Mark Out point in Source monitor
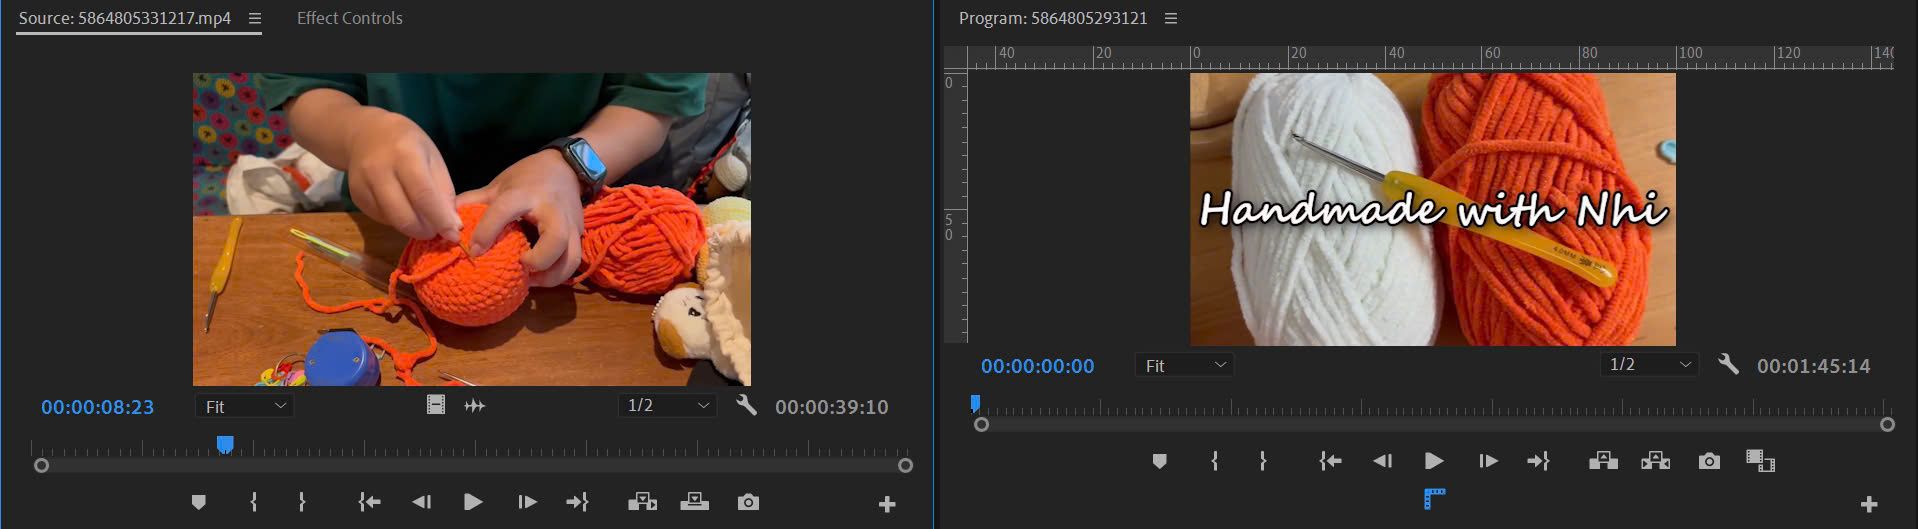This screenshot has height=529, width=1918. click(302, 502)
